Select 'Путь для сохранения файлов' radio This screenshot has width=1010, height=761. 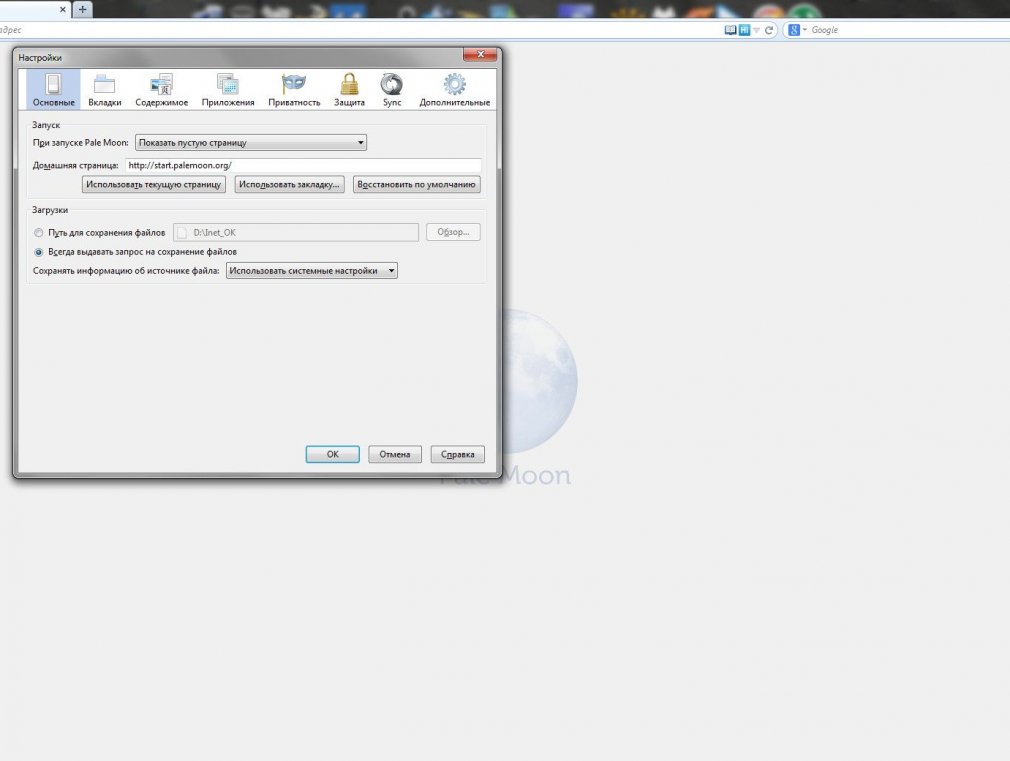point(39,233)
